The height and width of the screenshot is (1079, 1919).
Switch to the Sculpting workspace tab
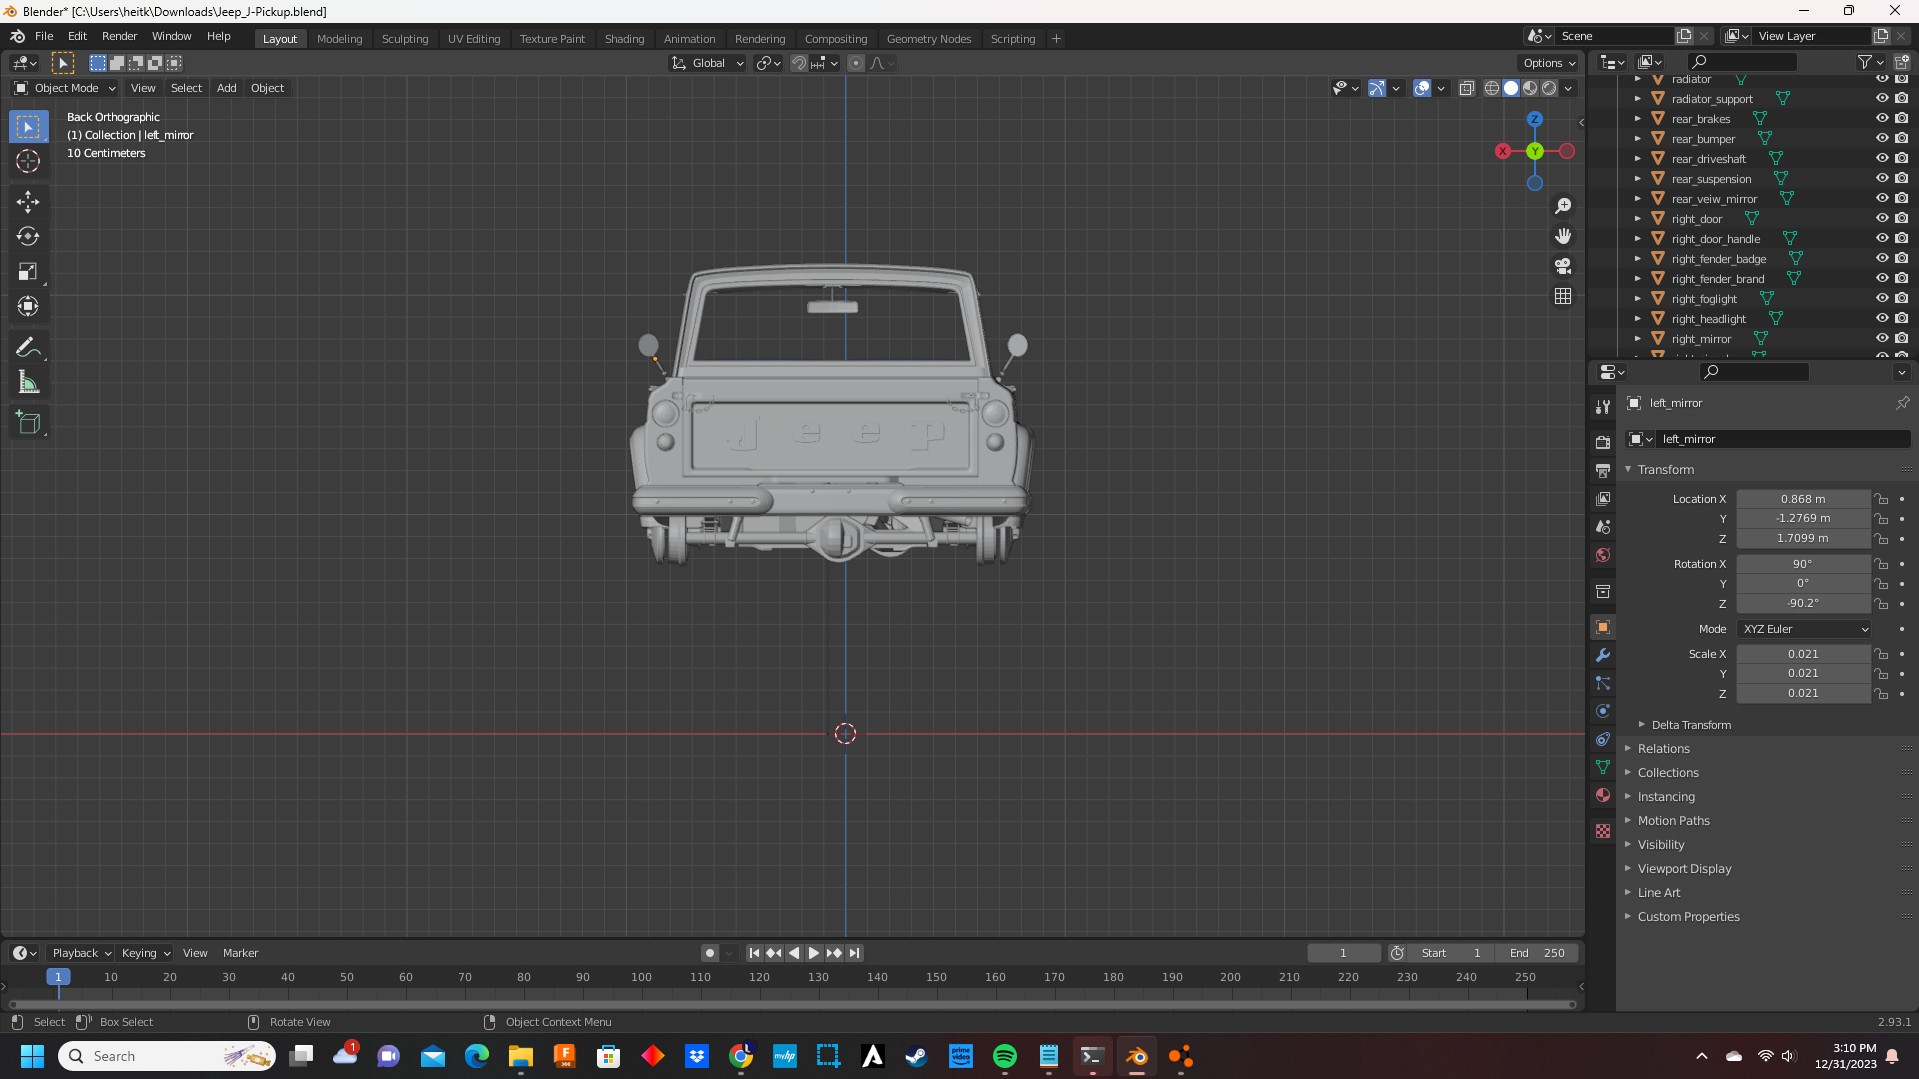pyautogui.click(x=404, y=39)
